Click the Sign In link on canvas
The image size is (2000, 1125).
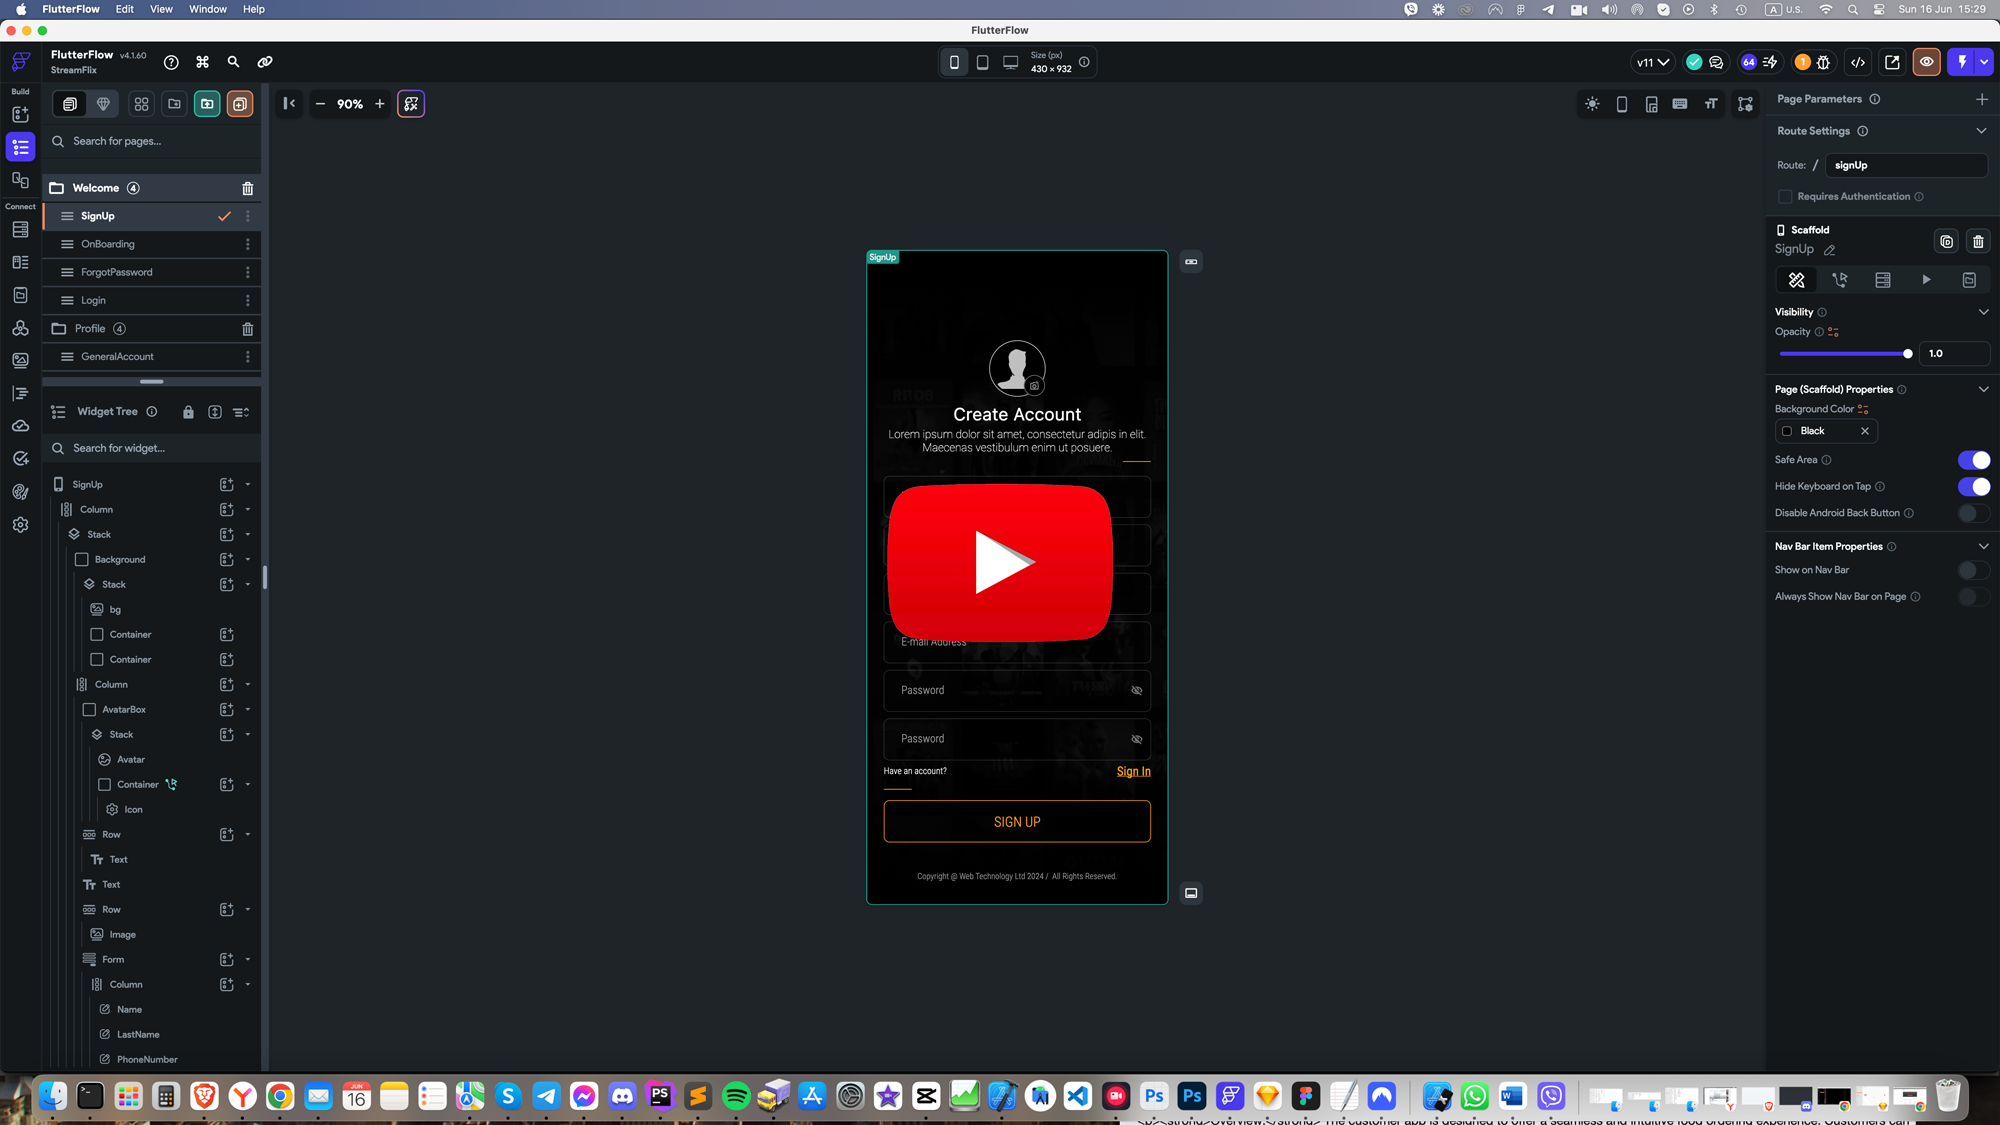click(1133, 771)
